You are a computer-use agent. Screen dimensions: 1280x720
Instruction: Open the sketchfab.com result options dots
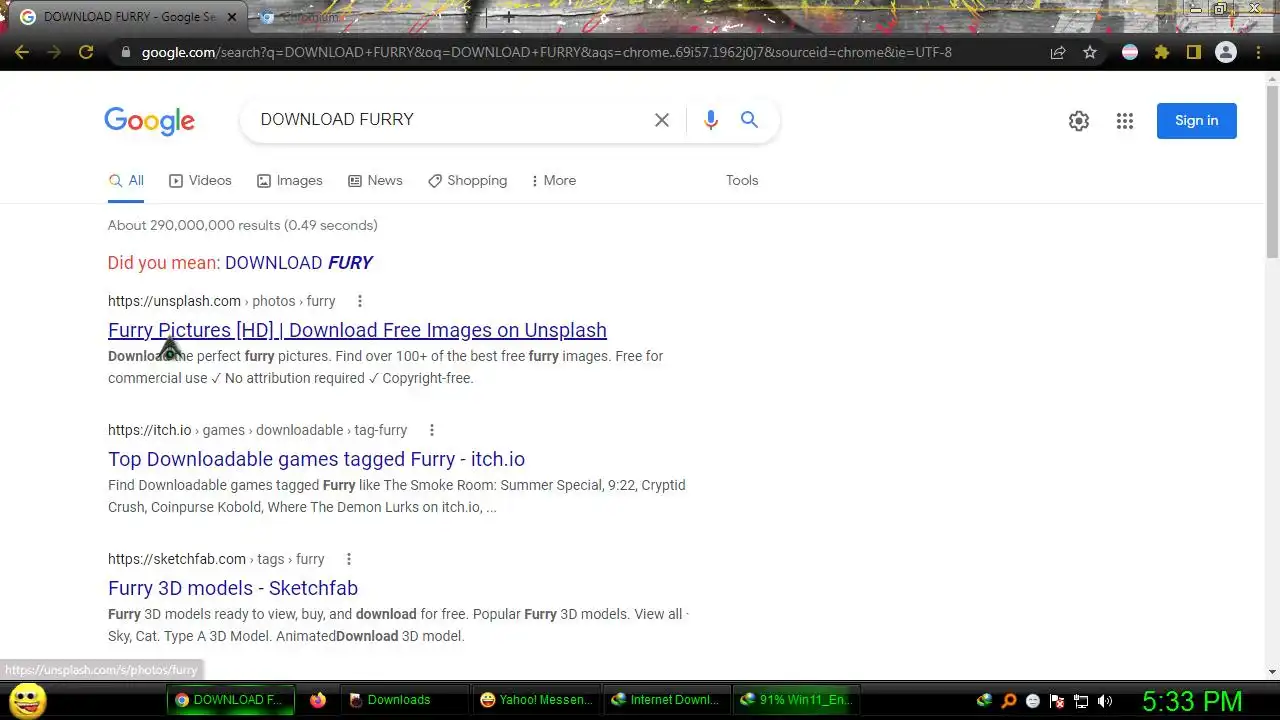349,559
